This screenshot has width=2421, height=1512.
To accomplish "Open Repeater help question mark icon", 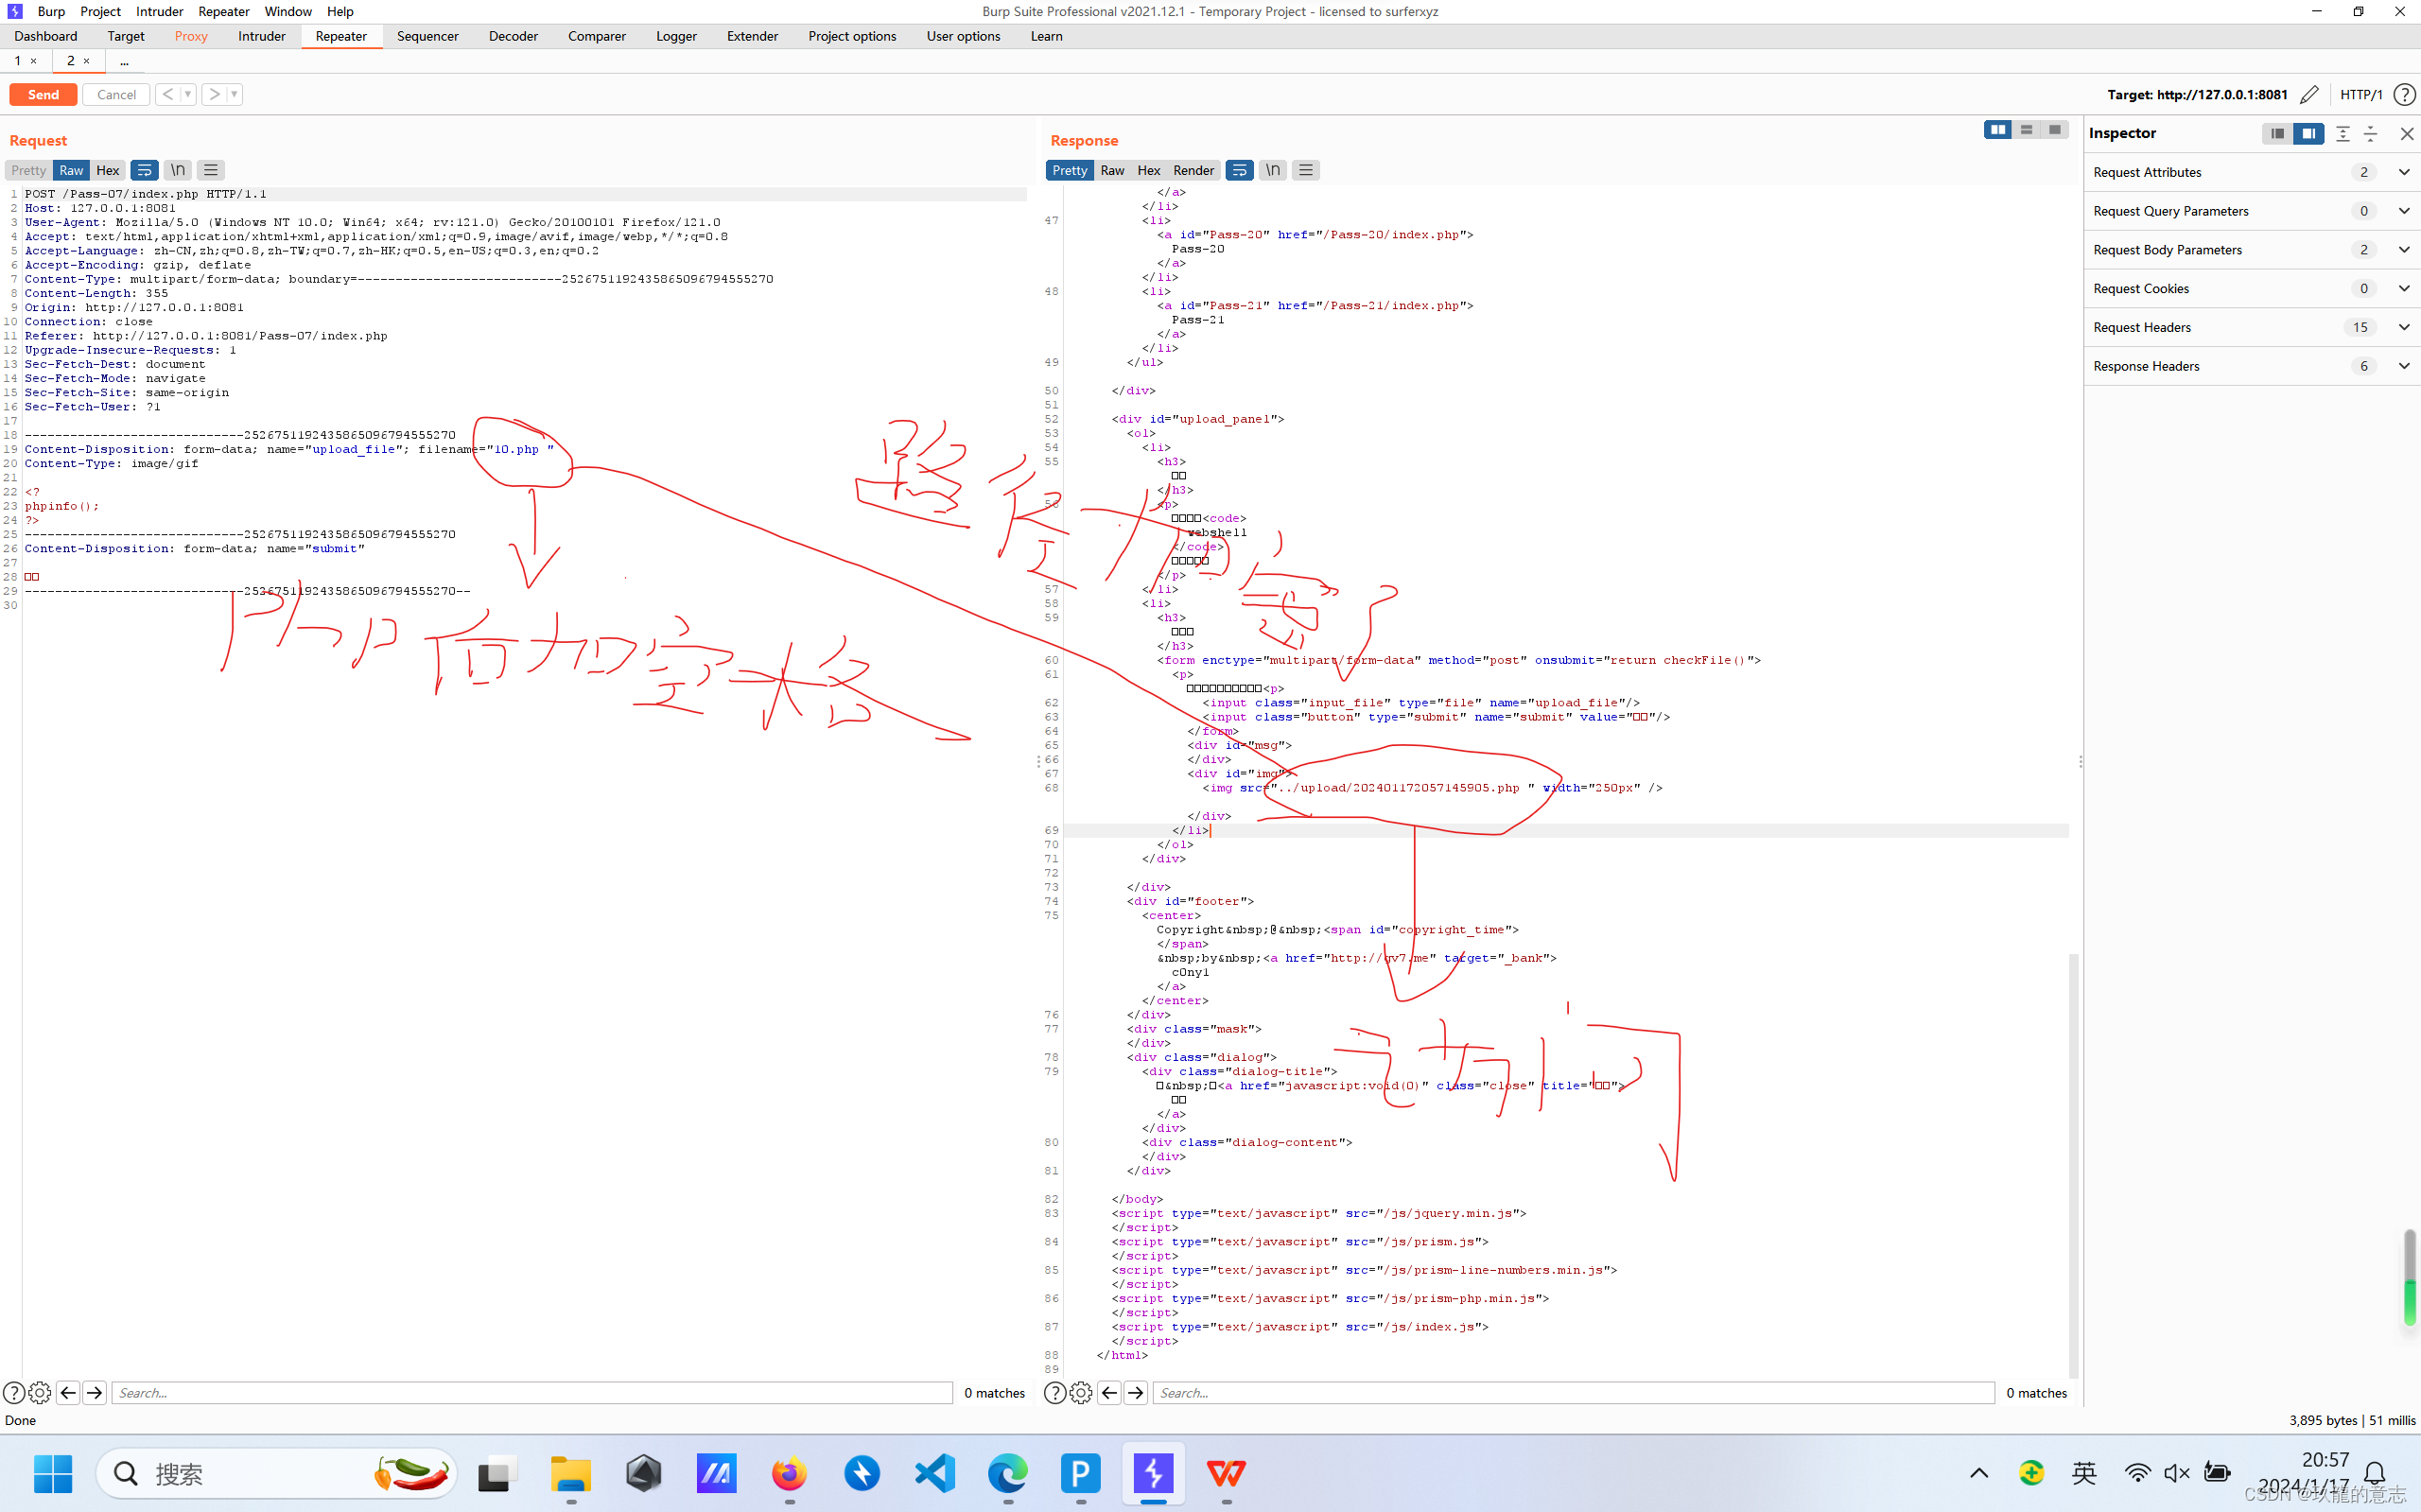I will [2404, 94].
